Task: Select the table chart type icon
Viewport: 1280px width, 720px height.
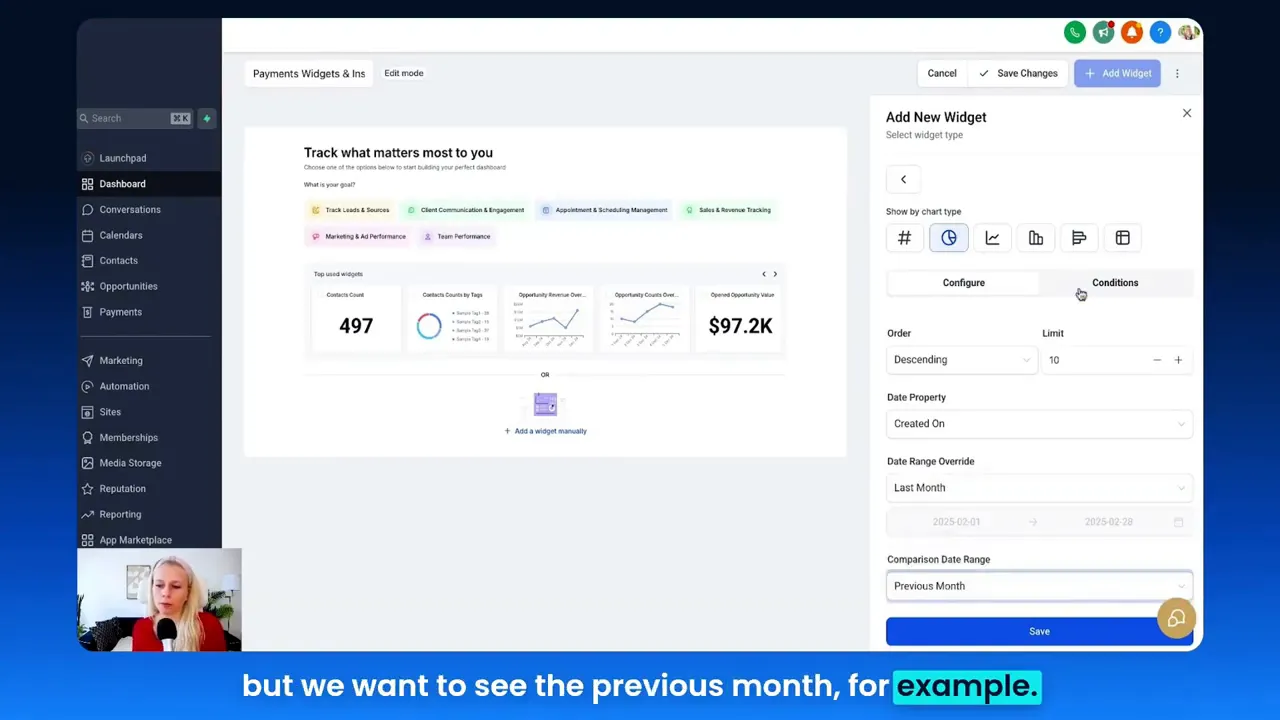Action: click(1123, 238)
